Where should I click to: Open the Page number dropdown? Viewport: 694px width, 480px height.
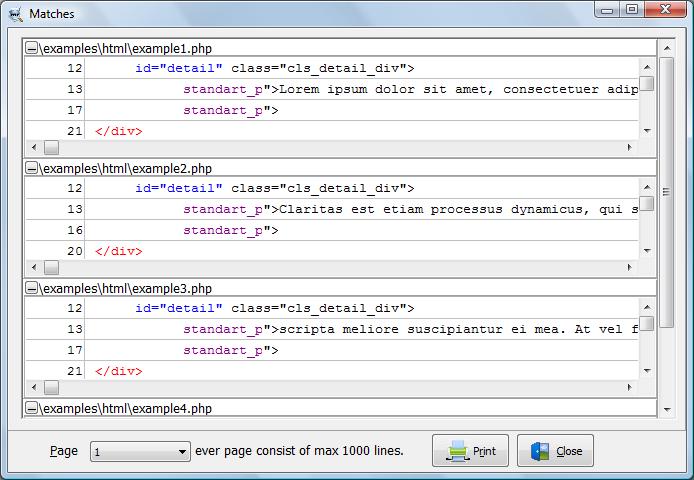pyautogui.click(x=181, y=452)
